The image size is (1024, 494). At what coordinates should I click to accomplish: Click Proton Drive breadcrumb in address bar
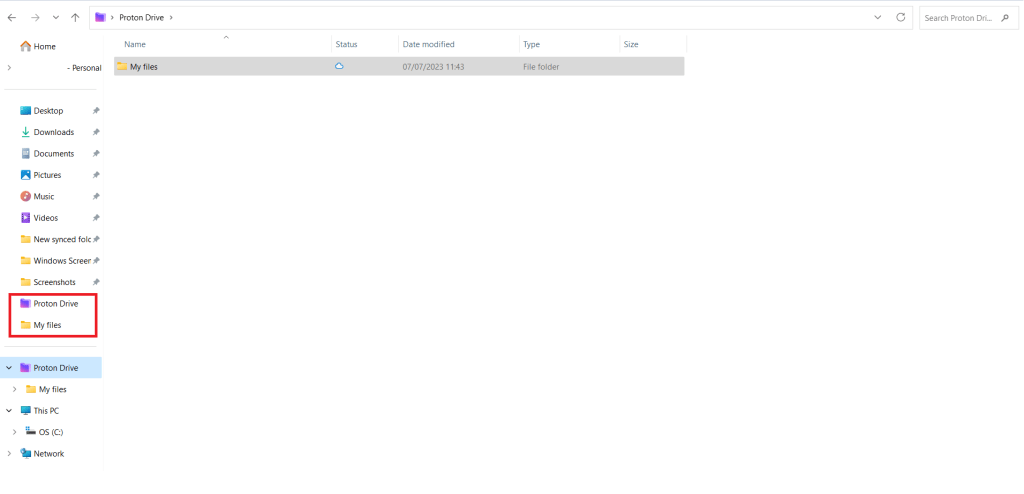pos(142,18)
